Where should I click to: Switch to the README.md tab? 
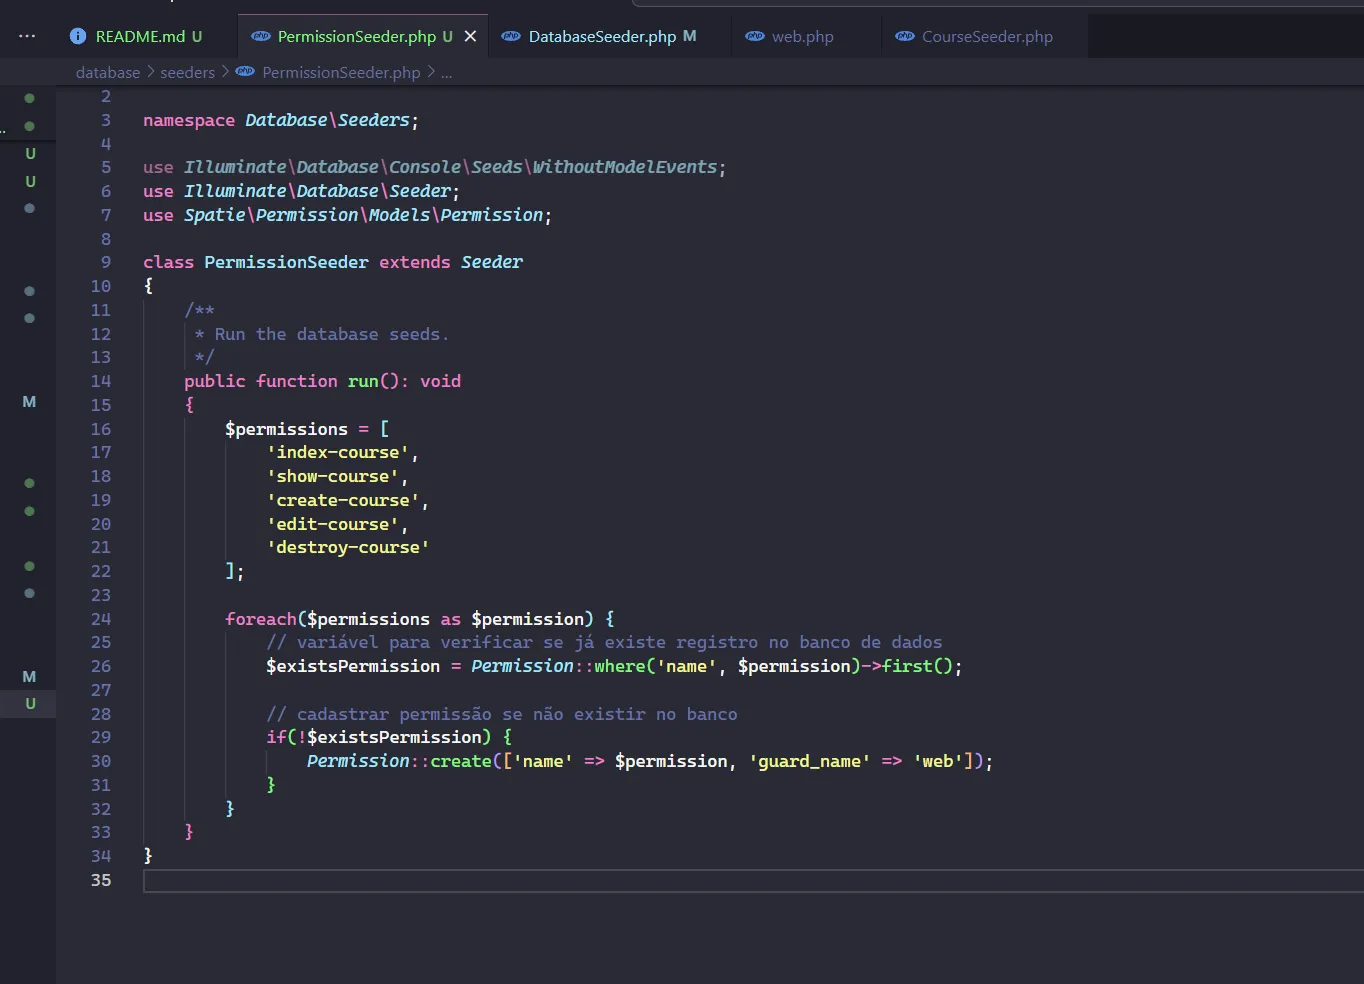coord(140,36)
